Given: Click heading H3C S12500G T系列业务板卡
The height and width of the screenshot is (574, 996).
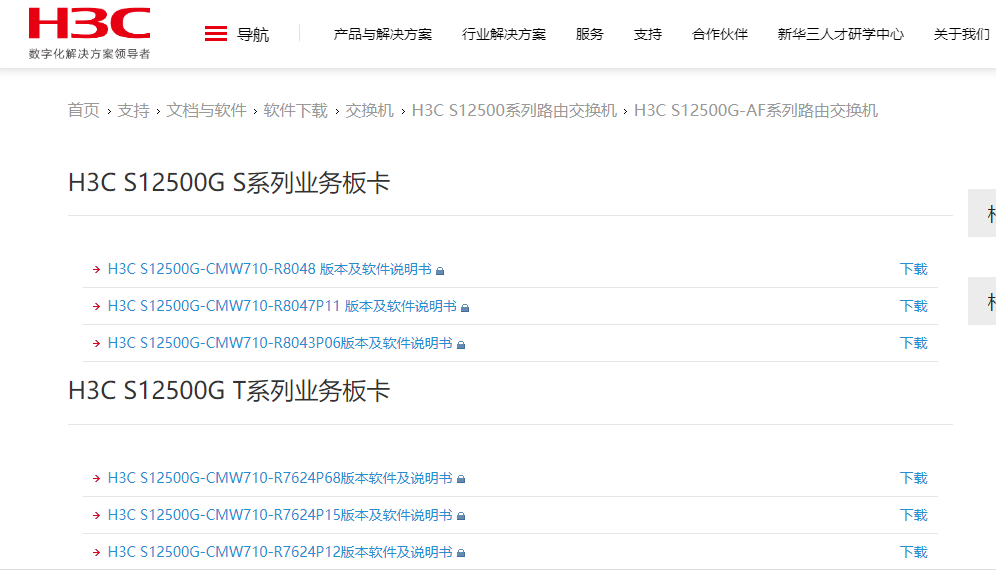Looking at the screenshot, I should 229,391.
